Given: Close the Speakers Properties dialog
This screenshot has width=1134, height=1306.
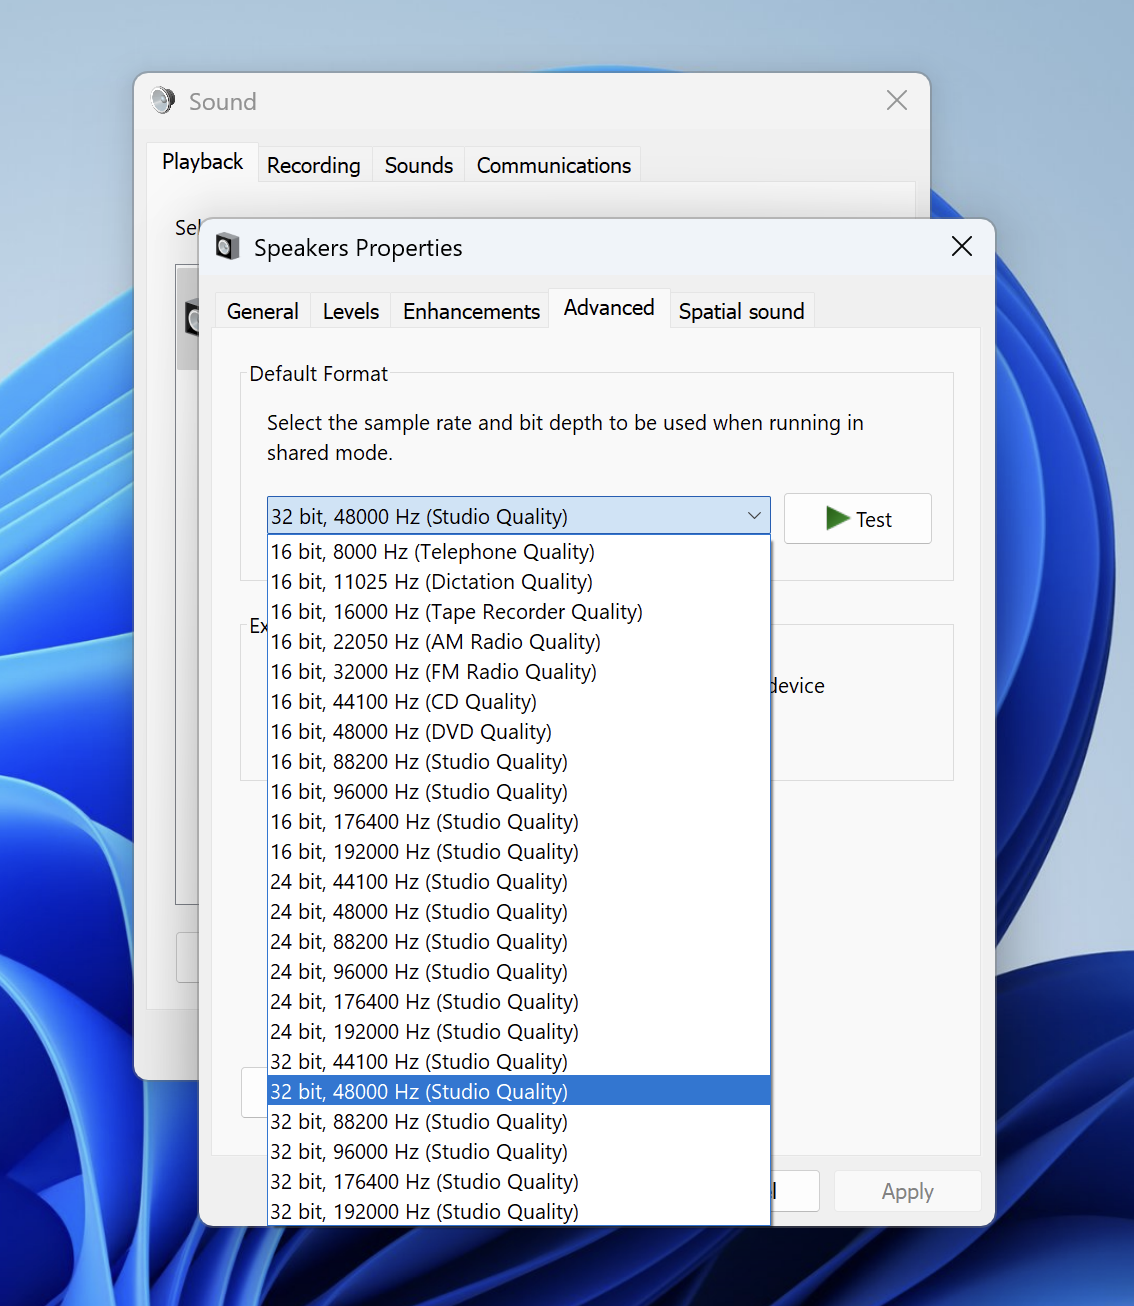Looking at the screenshot, I should (961, 247).
